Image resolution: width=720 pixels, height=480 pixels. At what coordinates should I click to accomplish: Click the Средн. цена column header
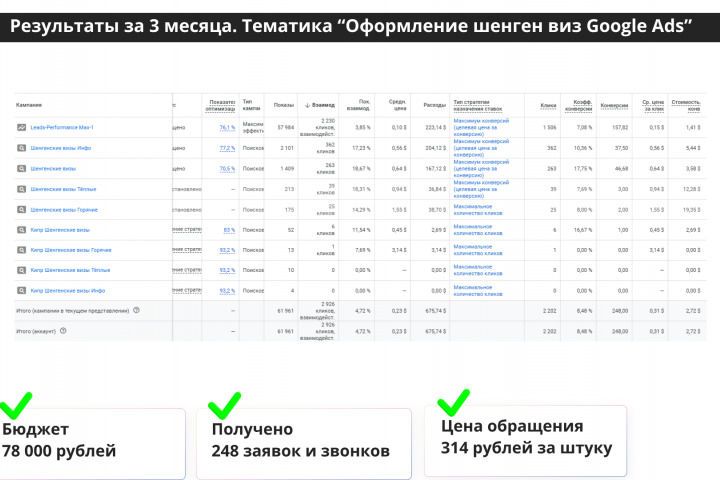(x=397, y=105)
